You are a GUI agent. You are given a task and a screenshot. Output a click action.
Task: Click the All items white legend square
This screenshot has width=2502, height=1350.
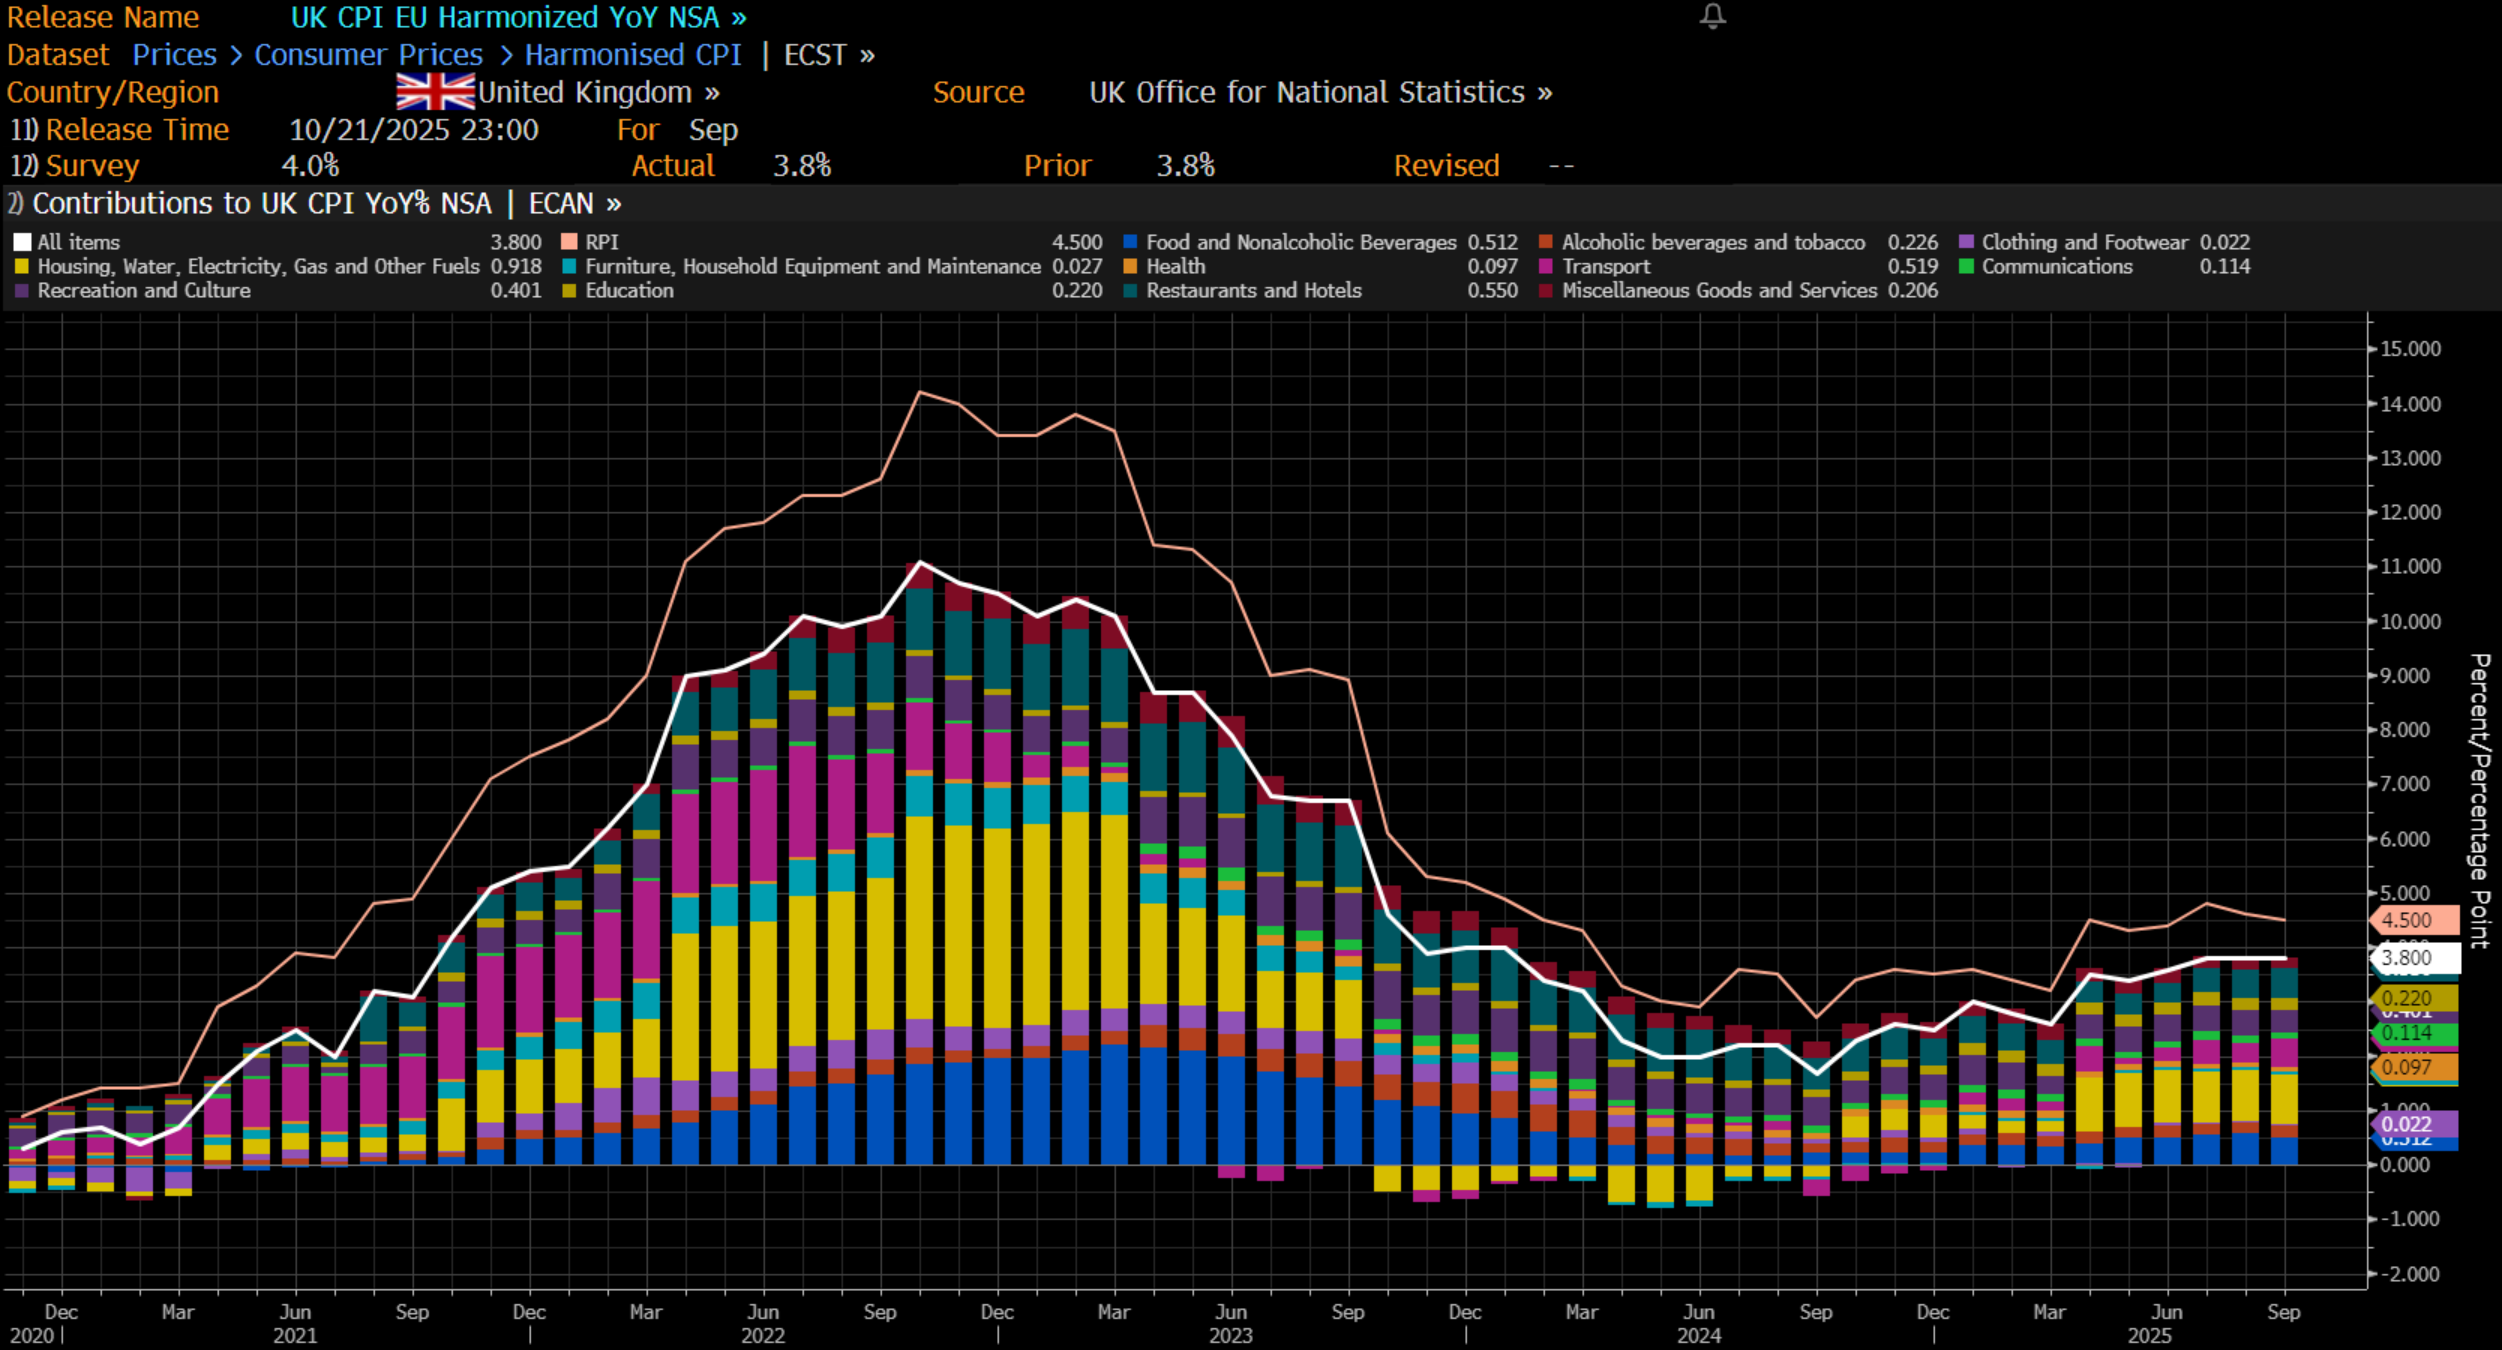[x=22, y=242]
